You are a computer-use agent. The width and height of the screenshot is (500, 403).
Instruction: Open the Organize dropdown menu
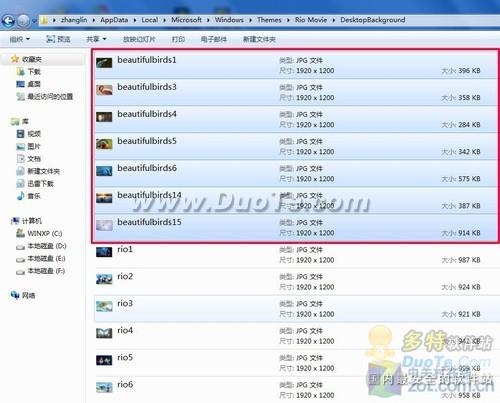coord(20,39)
